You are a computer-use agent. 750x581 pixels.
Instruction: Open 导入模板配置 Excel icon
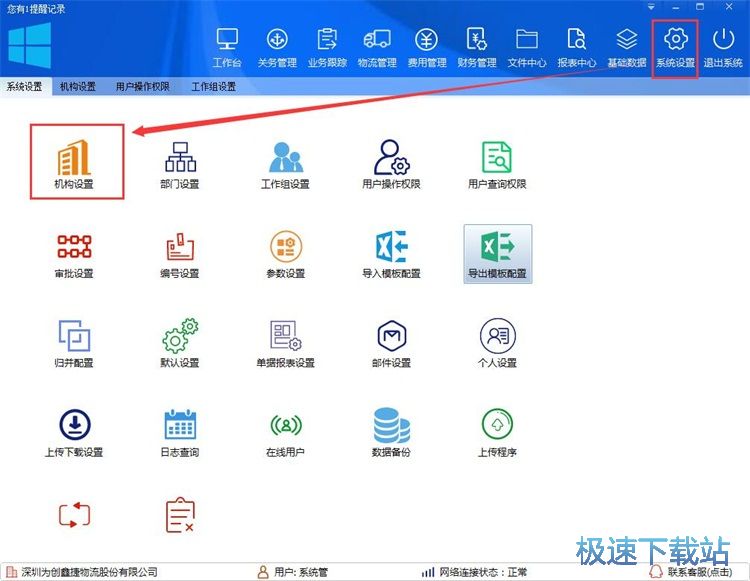391,255
